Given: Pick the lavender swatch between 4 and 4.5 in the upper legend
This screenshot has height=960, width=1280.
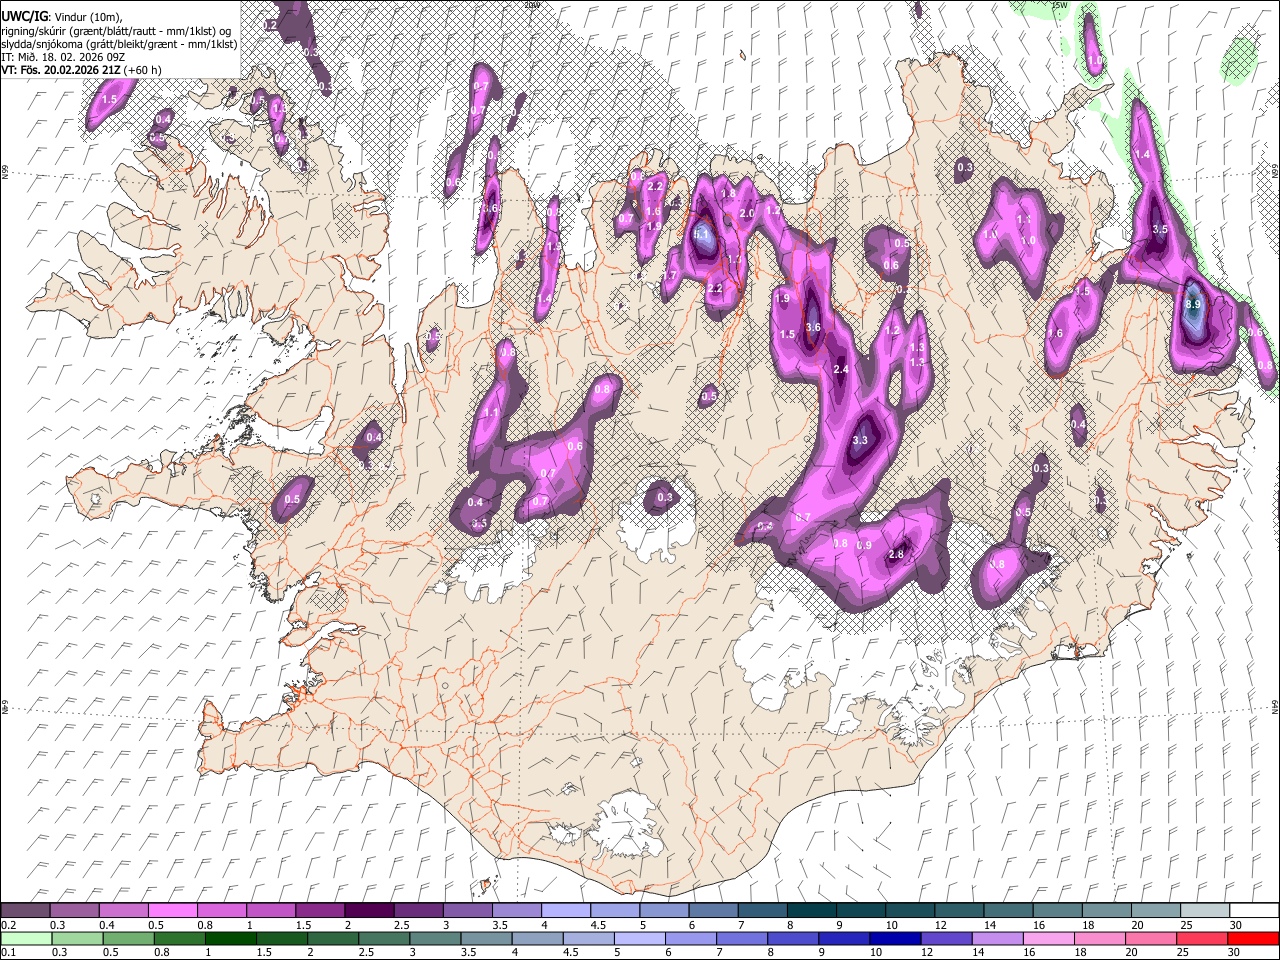Looking at the screenshot, I should pyautogui.click(x=565, y=911).
